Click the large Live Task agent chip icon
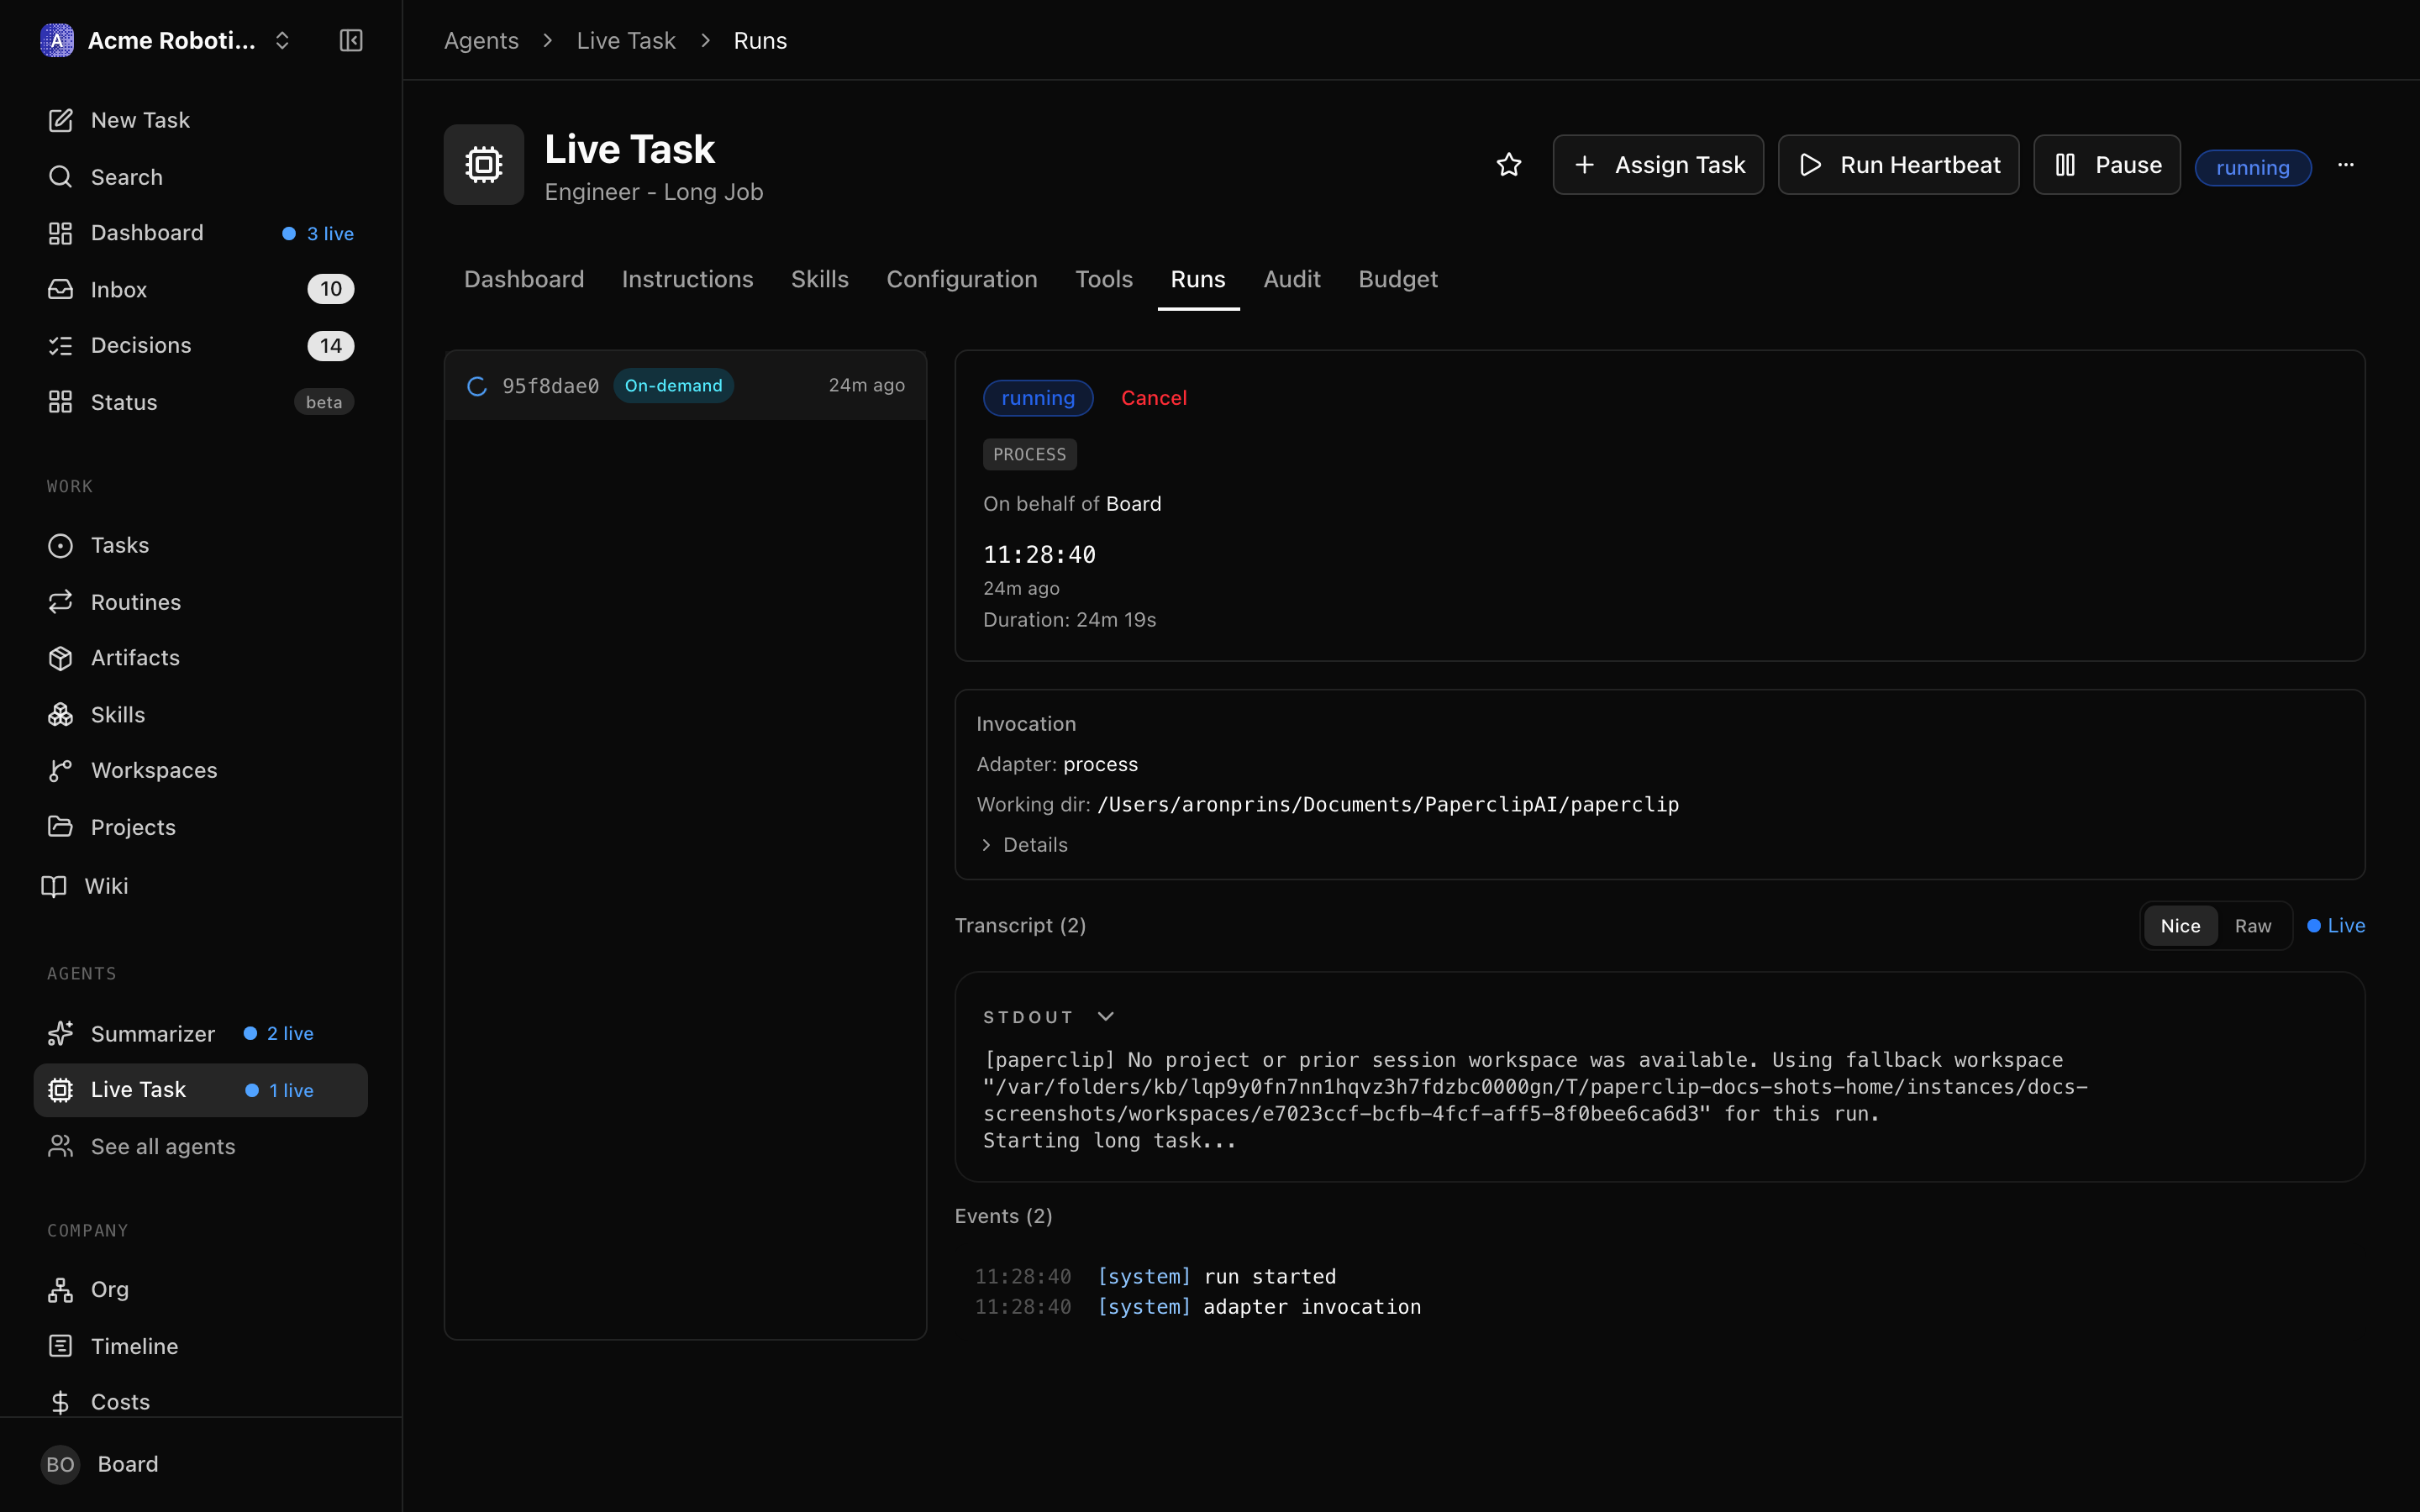The height and width of the screenshot is (1512, 2420). pos(484,165)
